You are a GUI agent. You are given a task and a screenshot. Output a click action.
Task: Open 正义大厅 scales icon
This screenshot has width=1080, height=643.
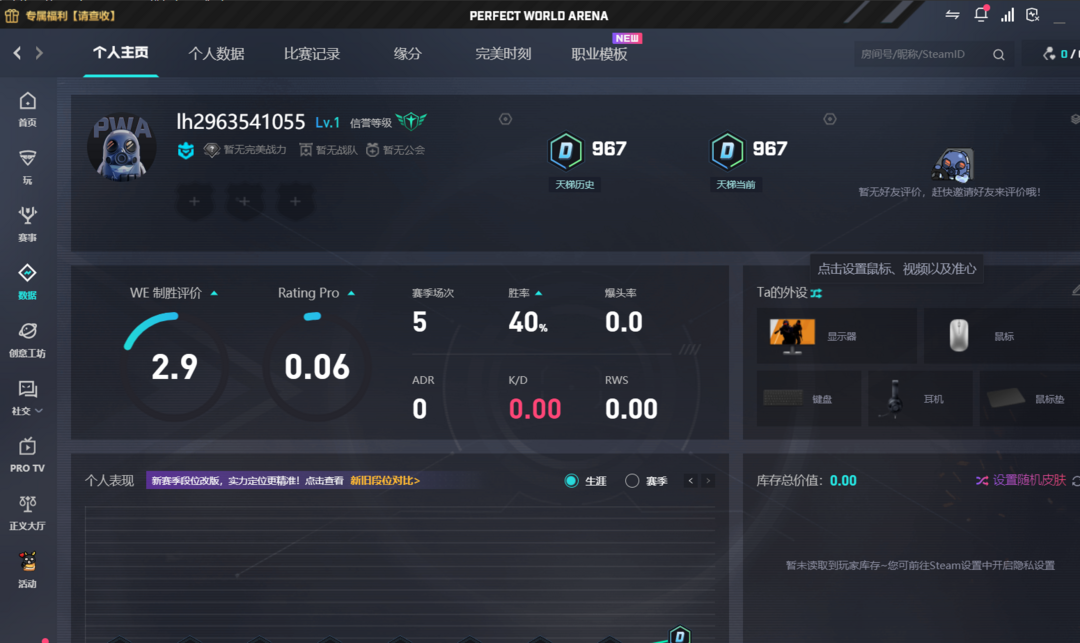tap(27, 511)
